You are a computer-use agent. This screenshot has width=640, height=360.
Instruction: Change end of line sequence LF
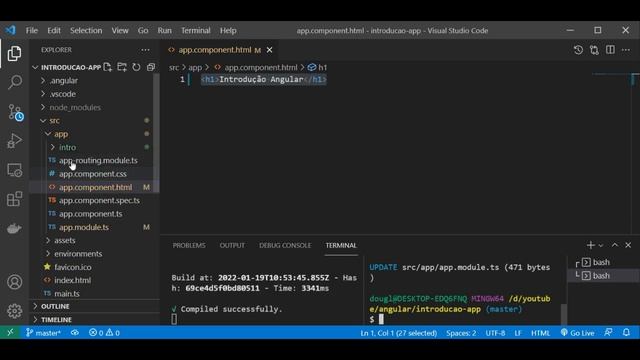click(x=518, y=333)
